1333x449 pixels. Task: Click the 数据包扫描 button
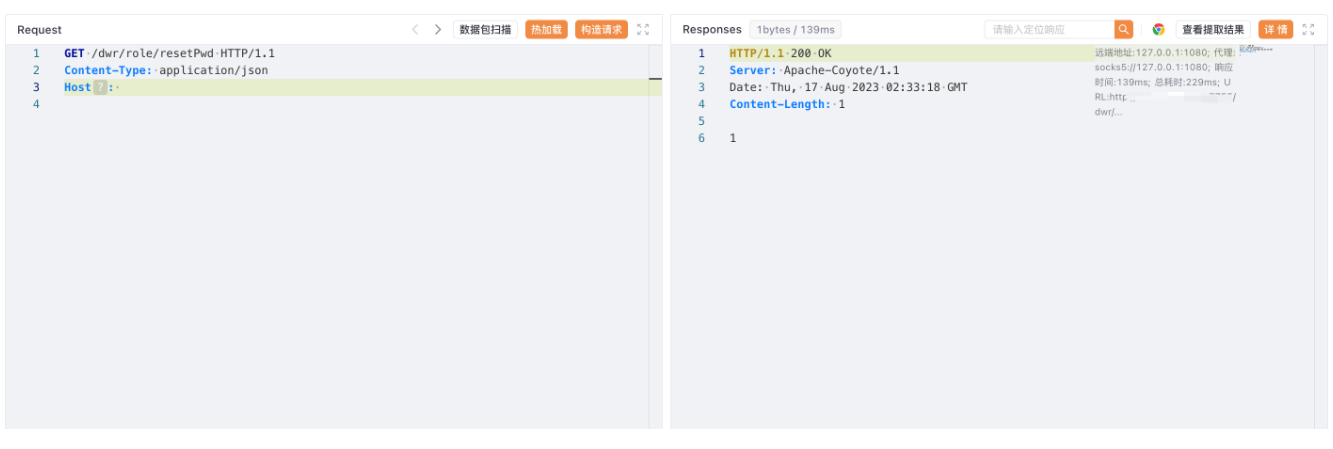click(x=485, y=30)
